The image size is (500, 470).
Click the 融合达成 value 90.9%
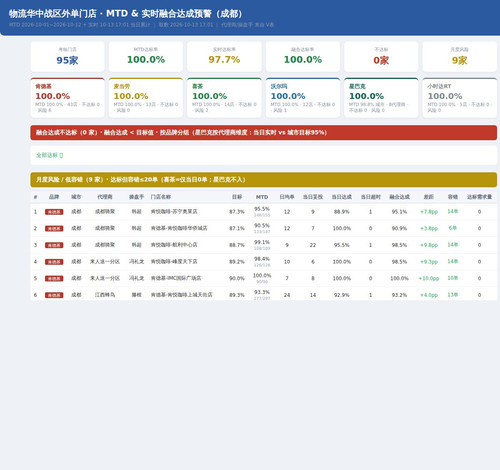399,229
